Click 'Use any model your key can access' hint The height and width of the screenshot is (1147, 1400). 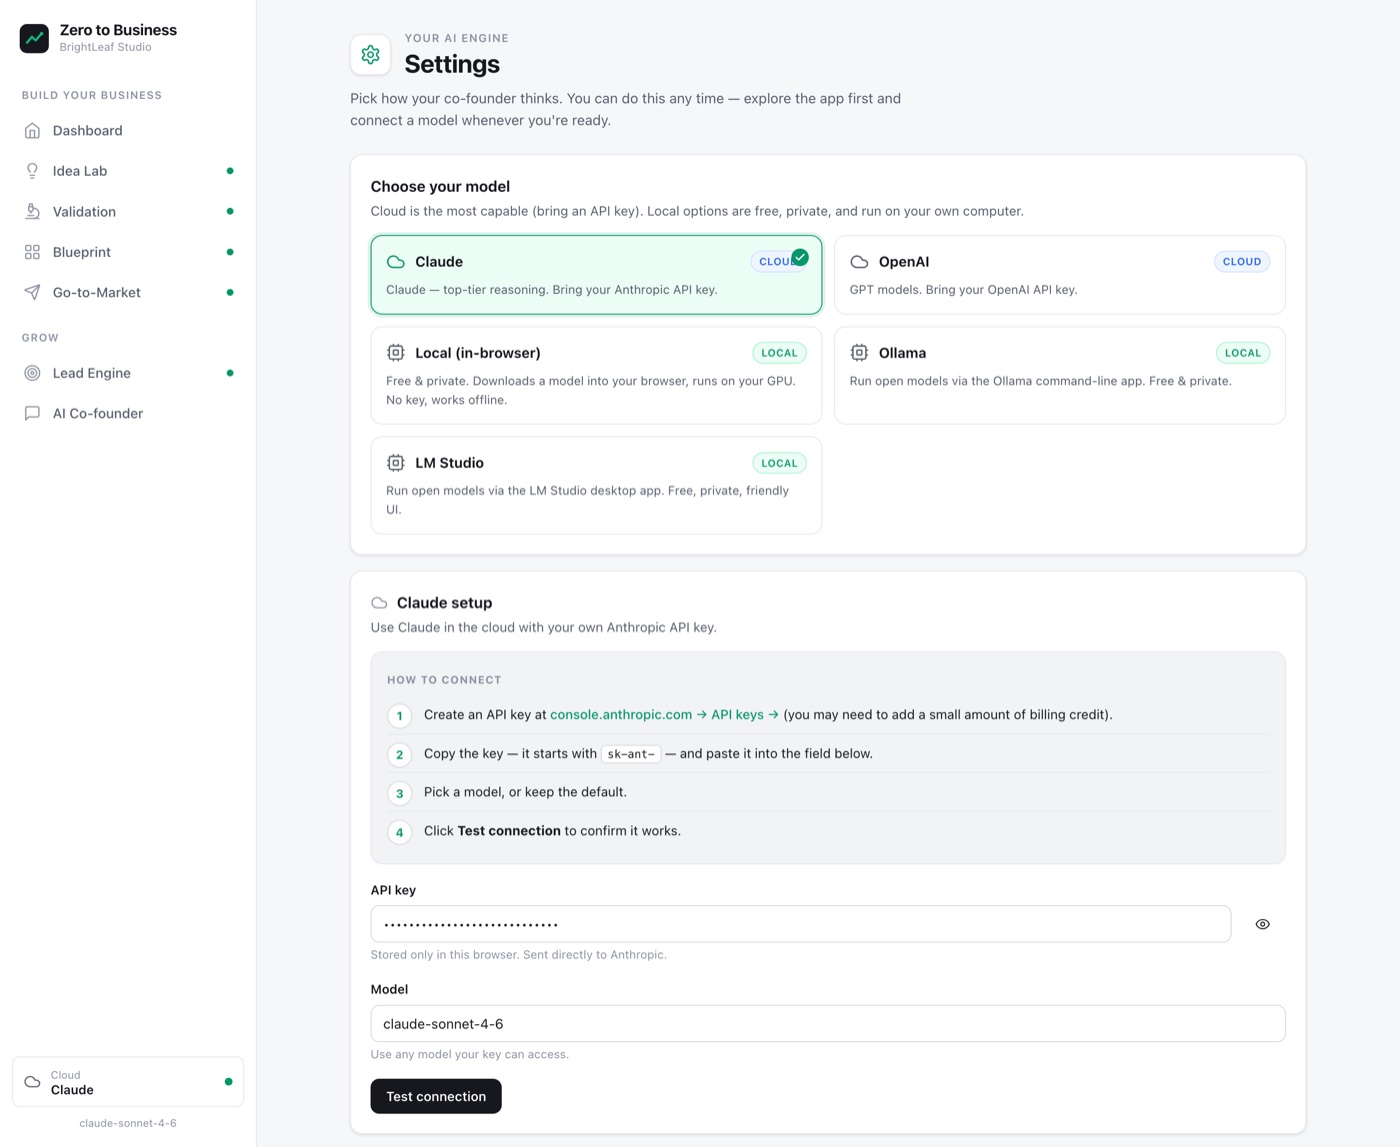click(470, 1054)
